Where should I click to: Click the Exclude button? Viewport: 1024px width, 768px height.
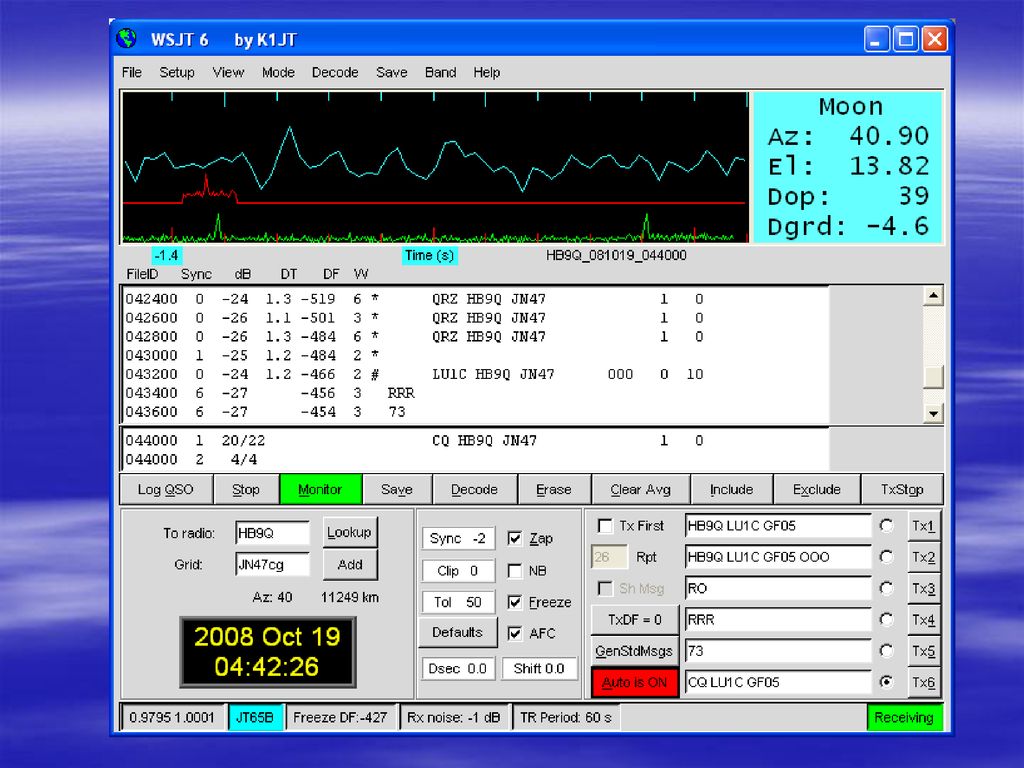point(816,489)
